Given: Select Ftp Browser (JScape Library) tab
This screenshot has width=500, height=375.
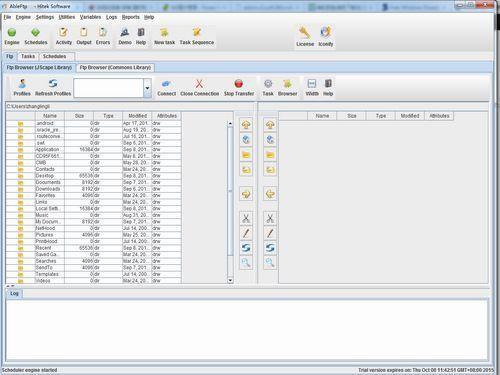Looking at the screenshot, I should (39, 68).
